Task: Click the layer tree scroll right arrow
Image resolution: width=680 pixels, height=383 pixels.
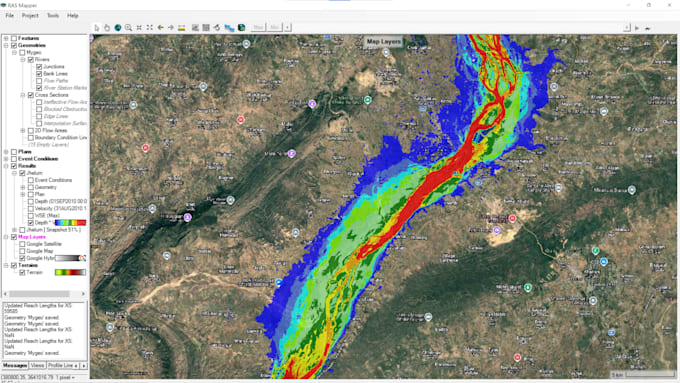Action: pyautogui.click(x=84, y=294)
